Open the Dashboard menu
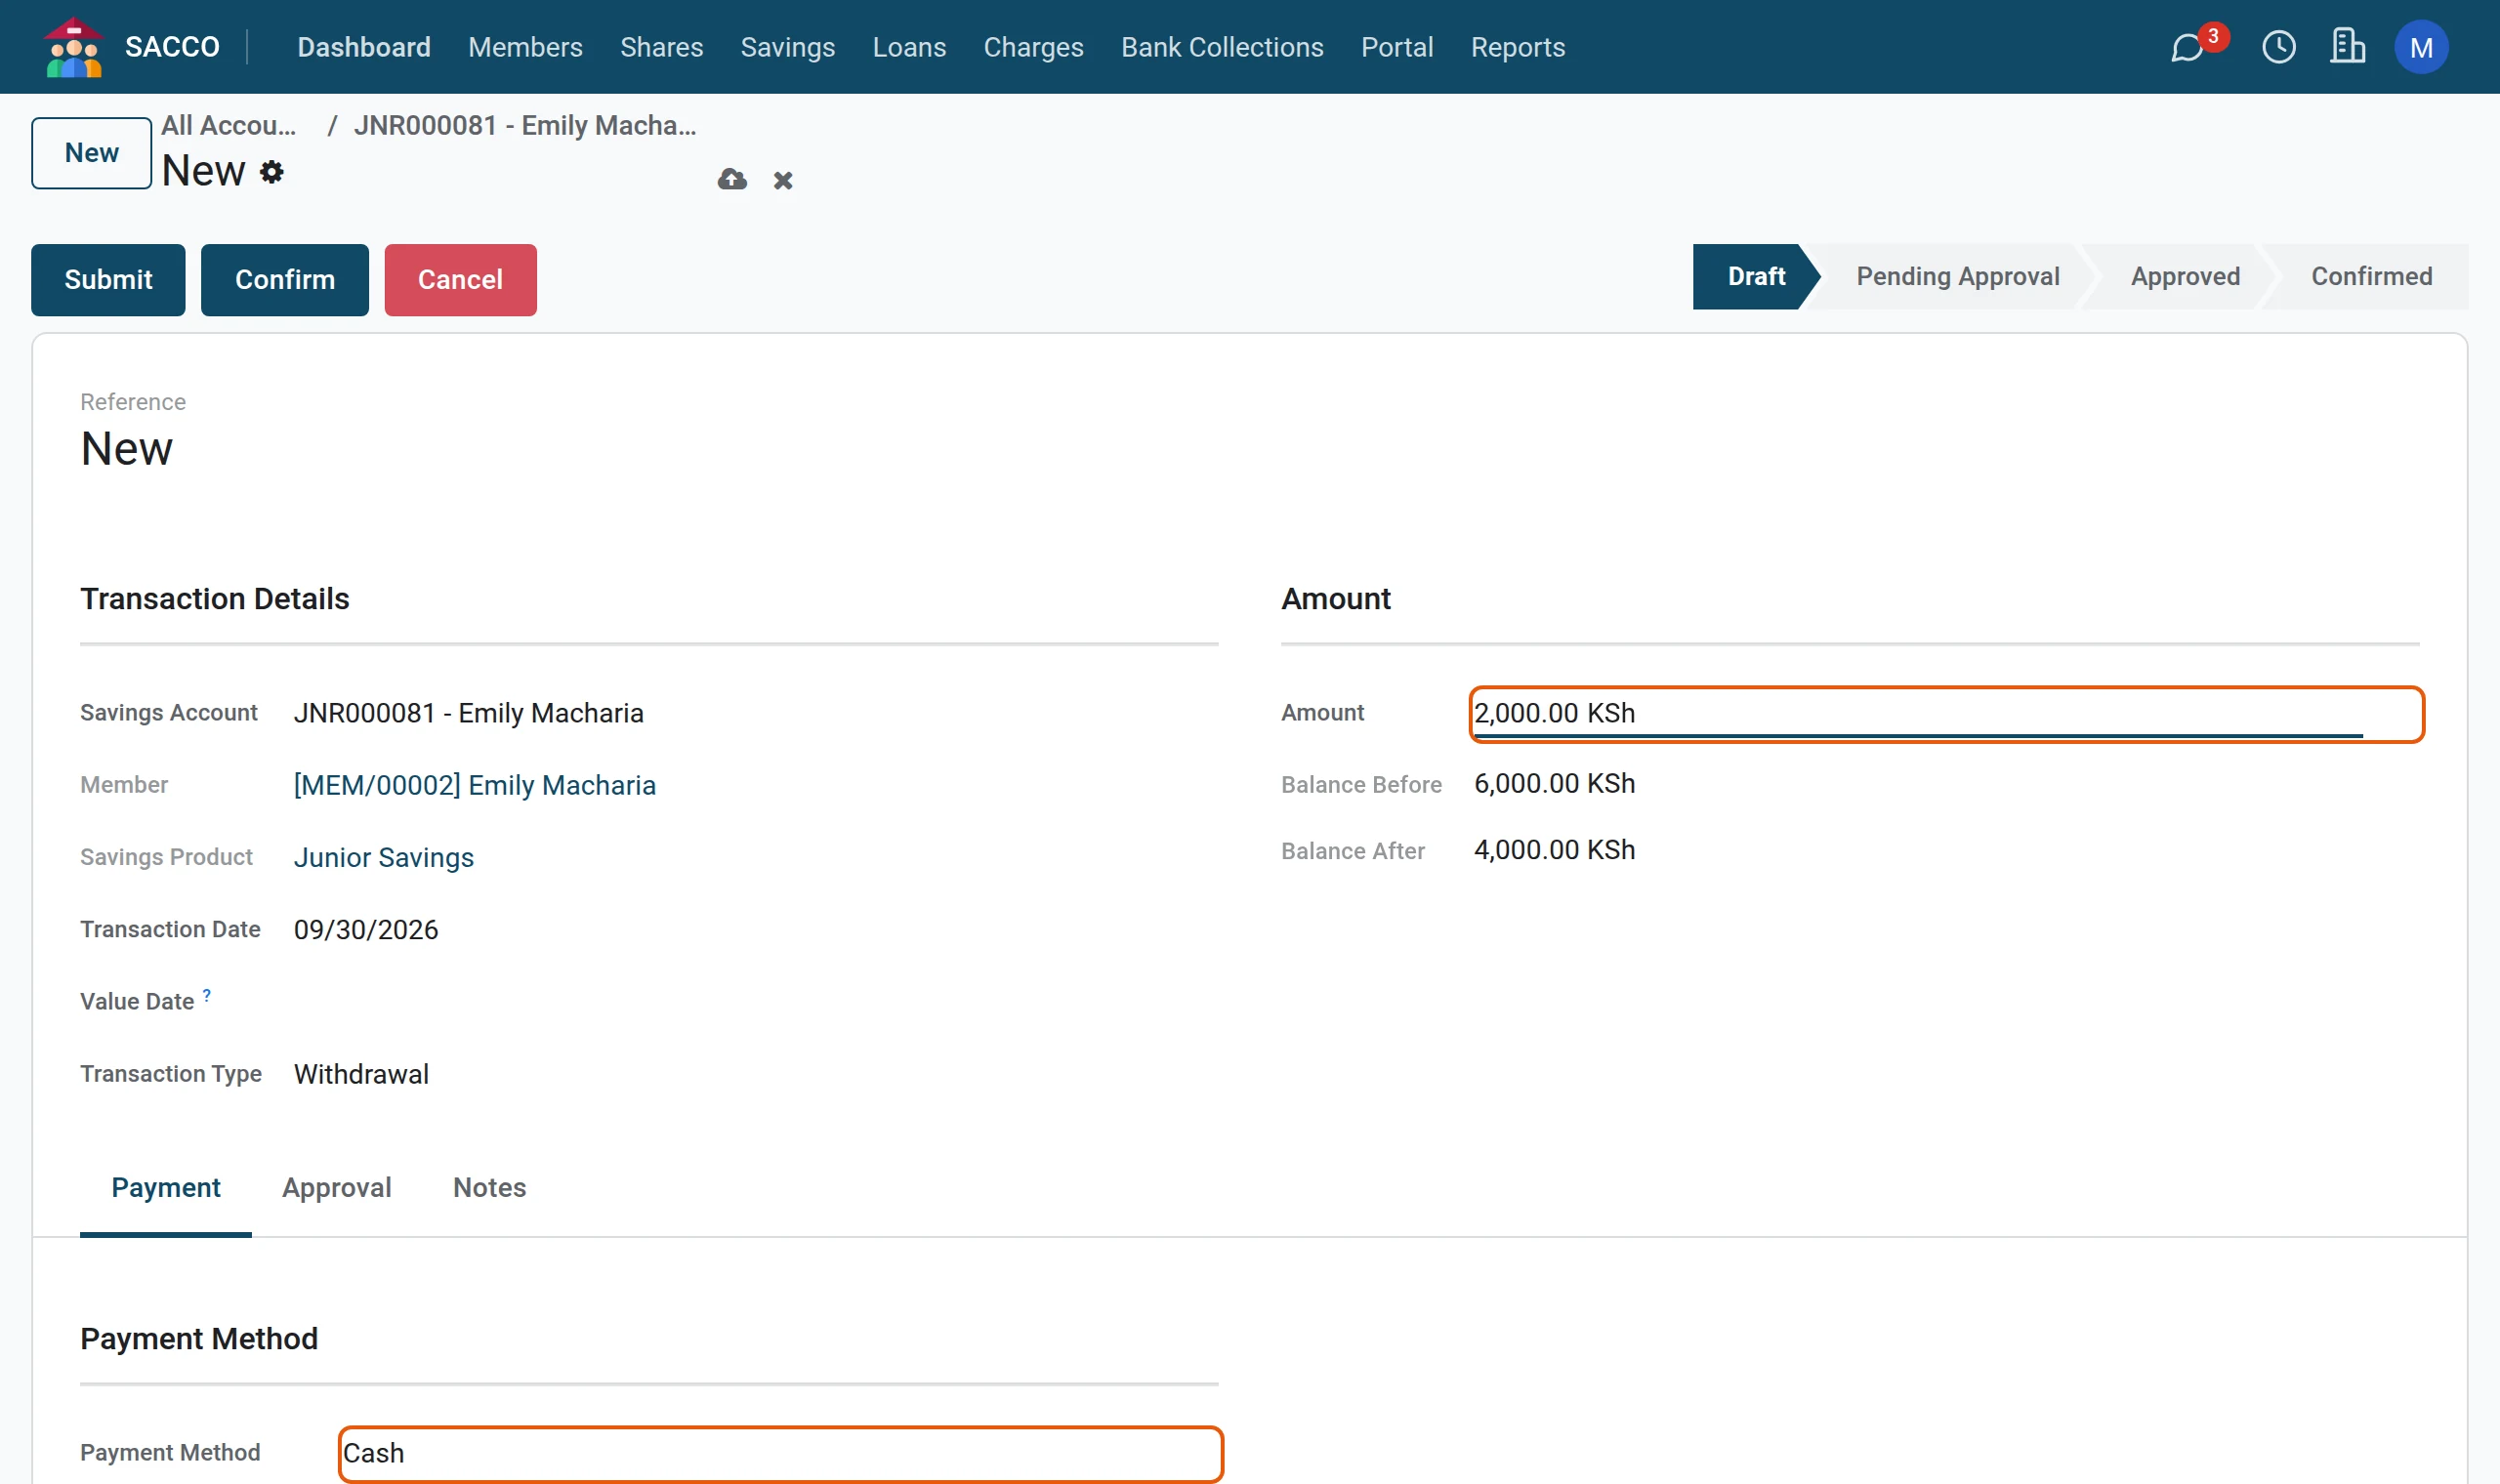This screenshot has width=2500, height=1484. click(364, 47)
